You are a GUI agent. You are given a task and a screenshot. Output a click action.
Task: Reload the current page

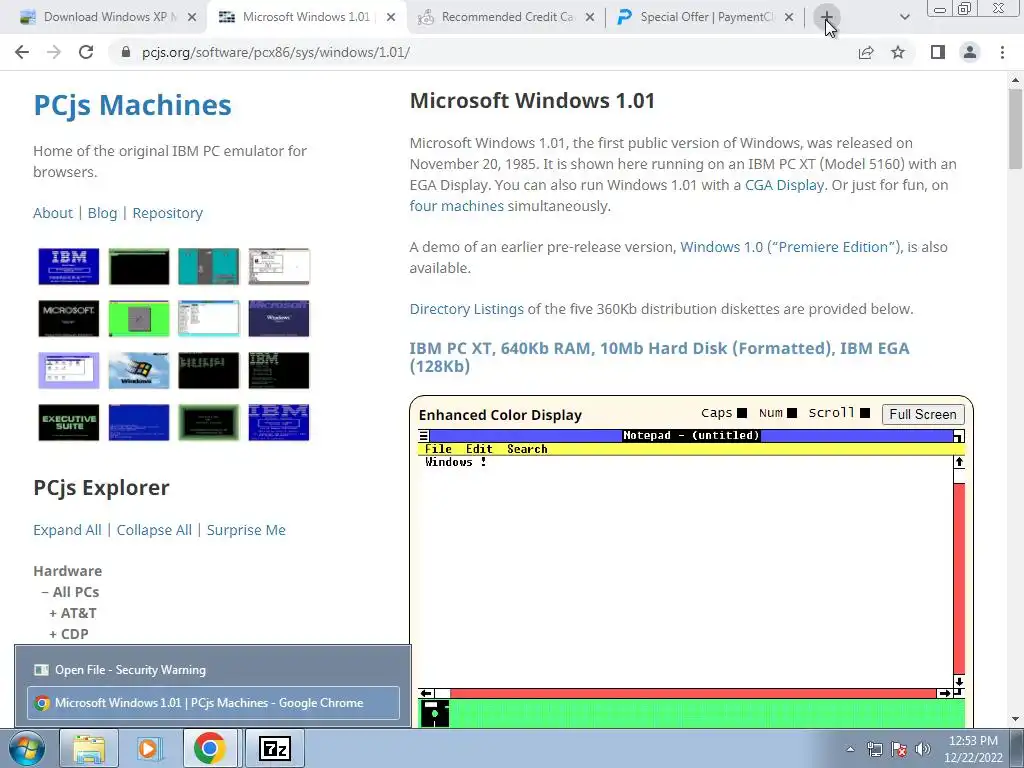coord(86,52)
